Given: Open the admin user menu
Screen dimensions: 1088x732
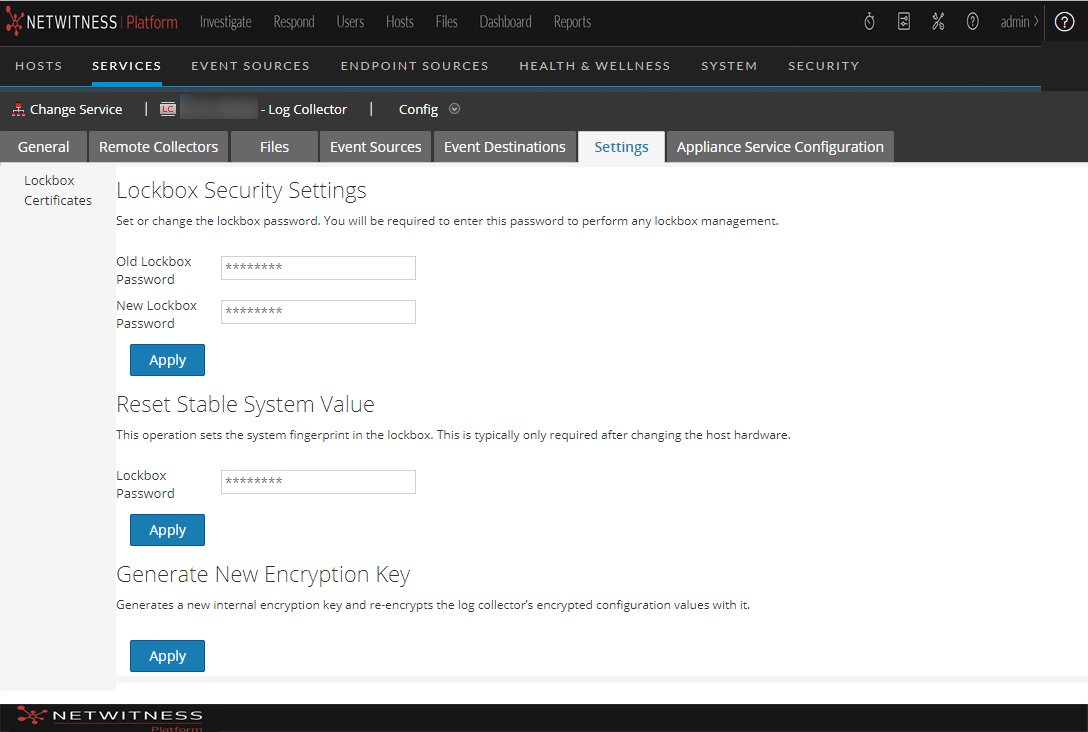Looking at the screenshot, I should (x=1018, y=22).
